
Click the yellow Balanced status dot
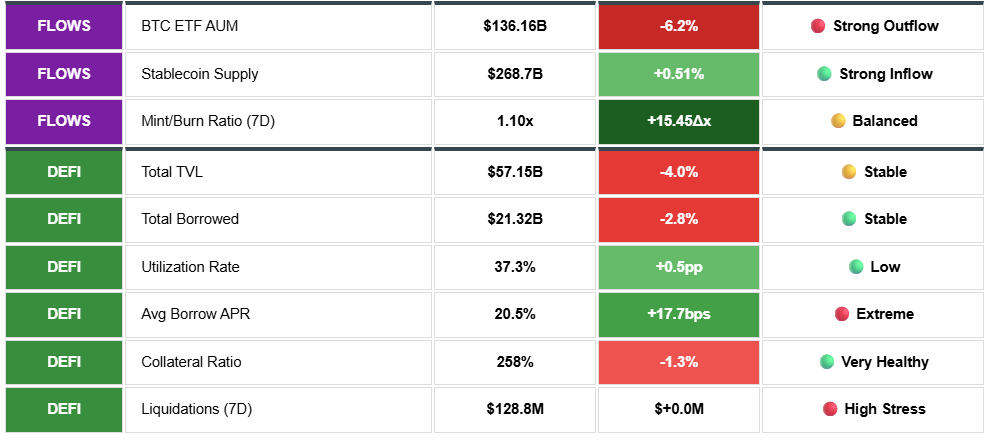tap(838, 121)
